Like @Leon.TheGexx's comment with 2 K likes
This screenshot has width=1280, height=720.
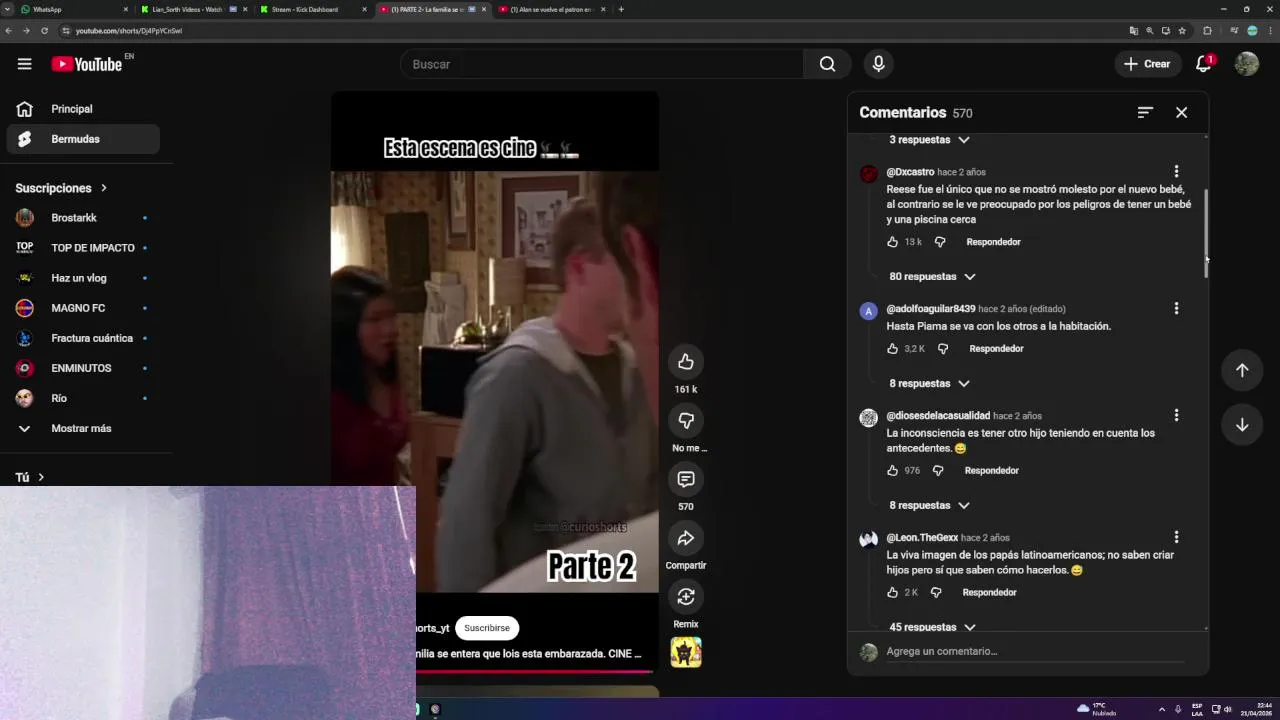pos(893,593)
